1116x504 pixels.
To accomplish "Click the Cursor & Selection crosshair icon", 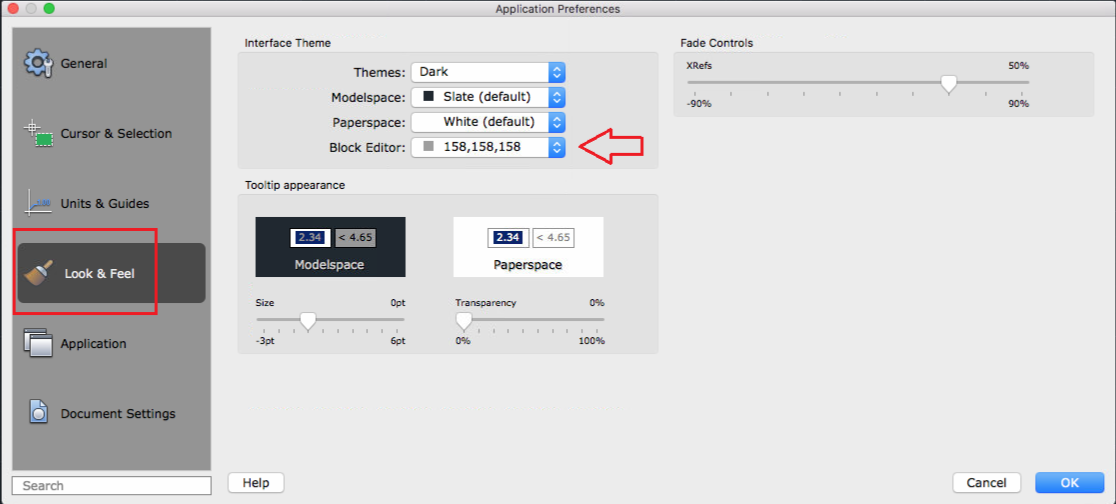I will point(38,133).
